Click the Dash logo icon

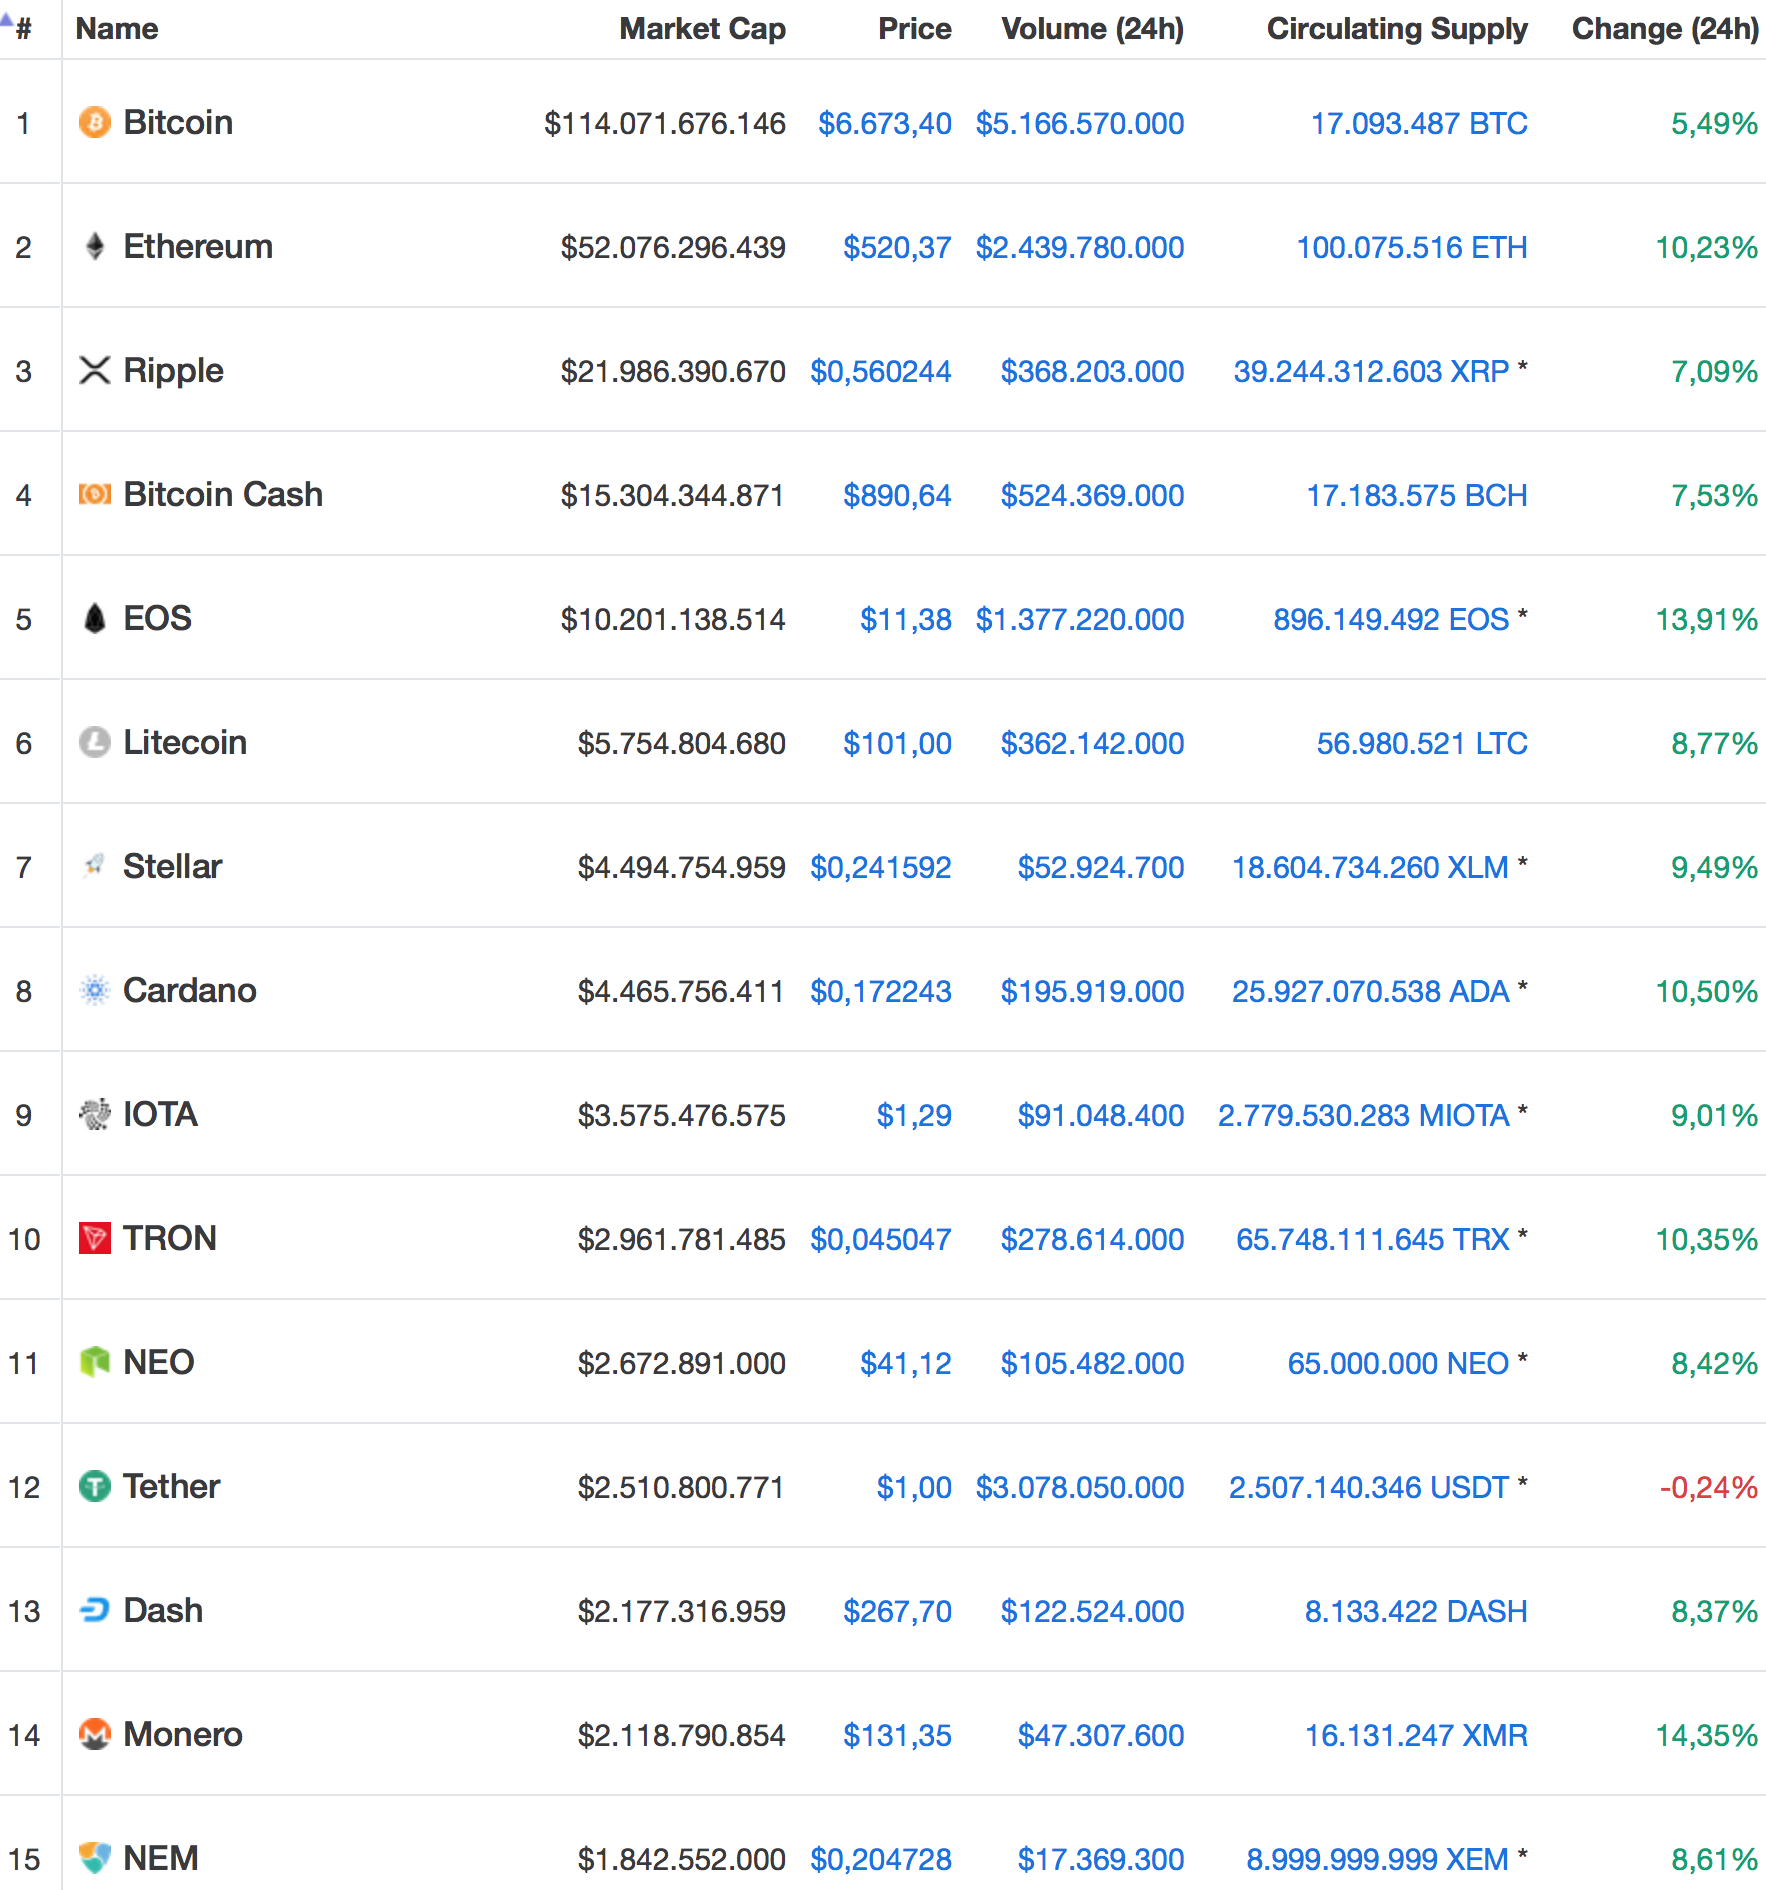coord(95,1610)
